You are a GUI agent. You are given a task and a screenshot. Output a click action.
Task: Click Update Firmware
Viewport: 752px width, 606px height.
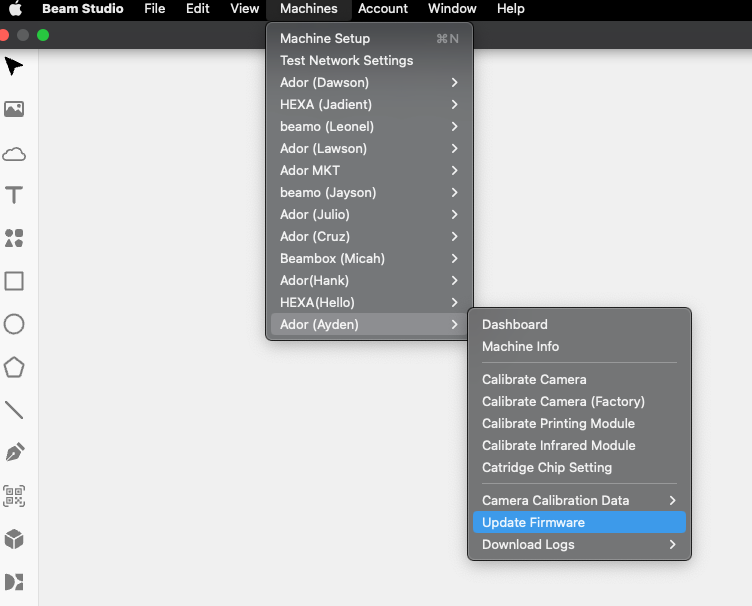(579, 523)
